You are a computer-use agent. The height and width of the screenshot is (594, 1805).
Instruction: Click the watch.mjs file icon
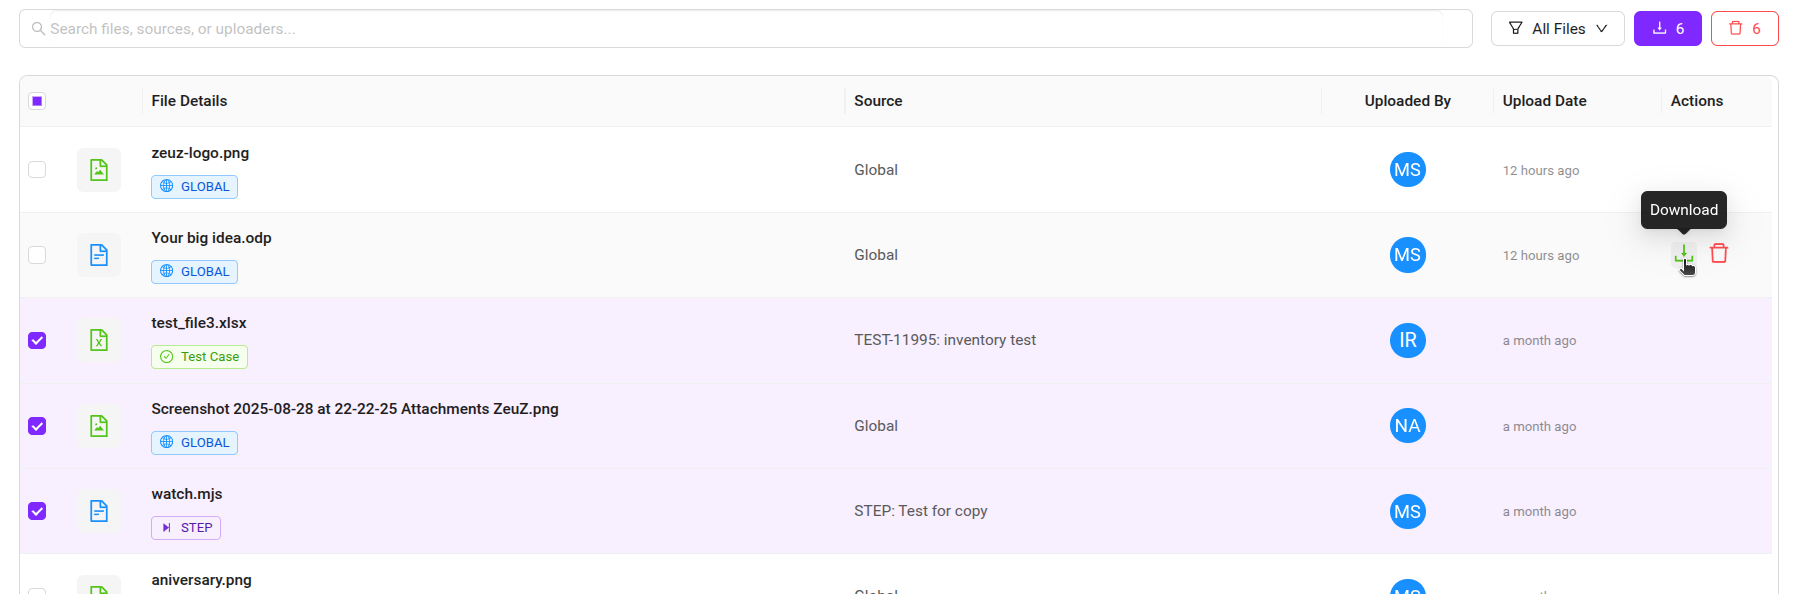[x=99, y=511]
